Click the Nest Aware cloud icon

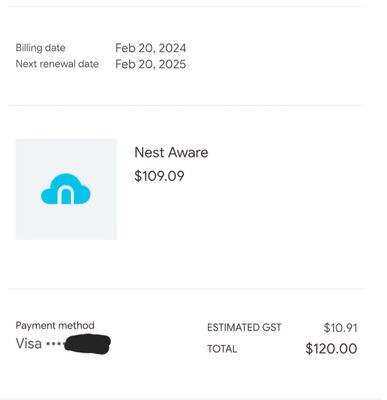(66, 189)
